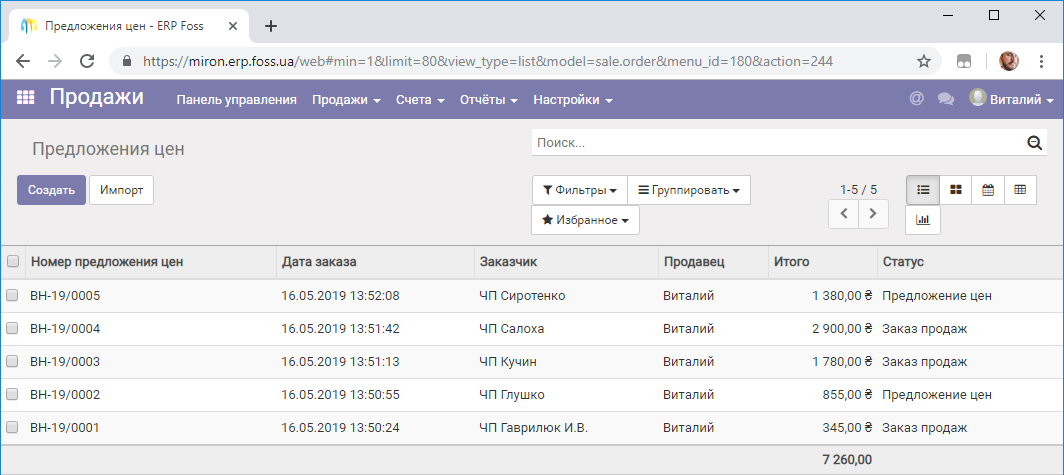Viewport: 1064px width, 475px height.
Task: Open the graph view icon
Action: point(923,220)
